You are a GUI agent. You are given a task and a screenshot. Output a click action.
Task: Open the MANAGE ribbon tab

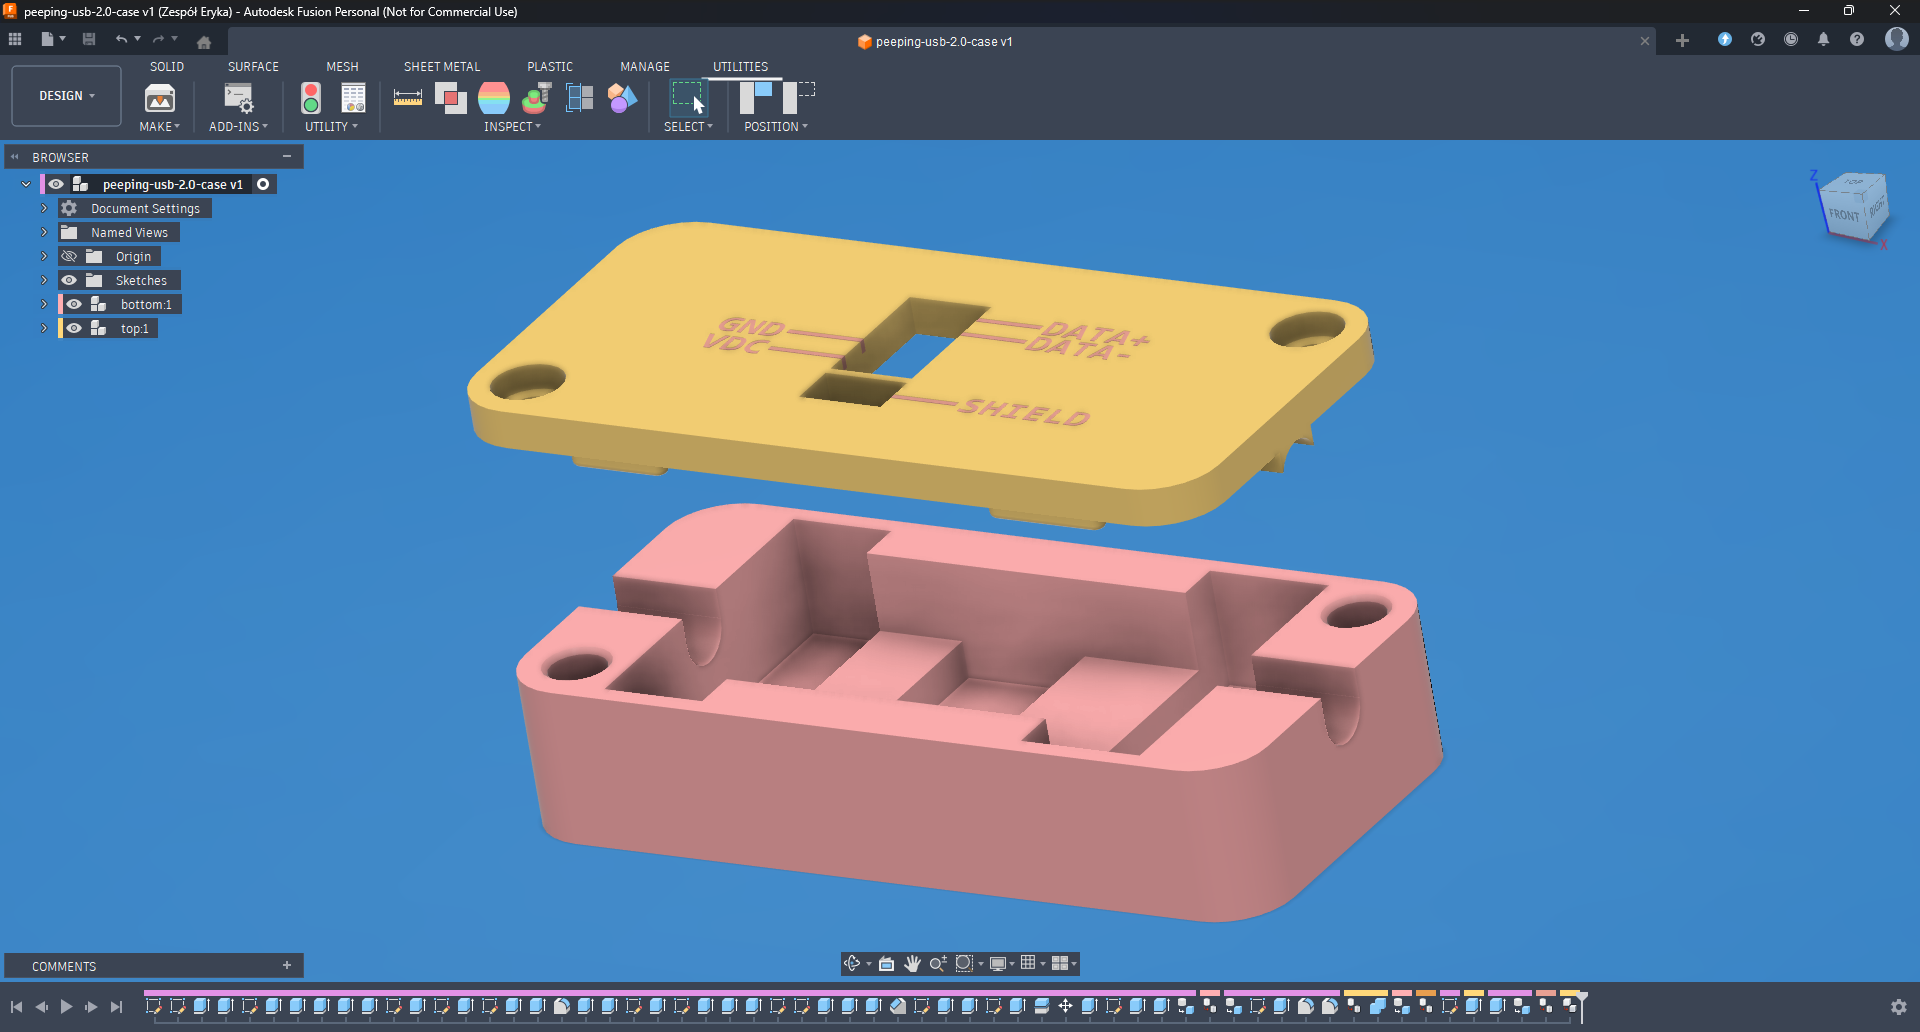645,66
